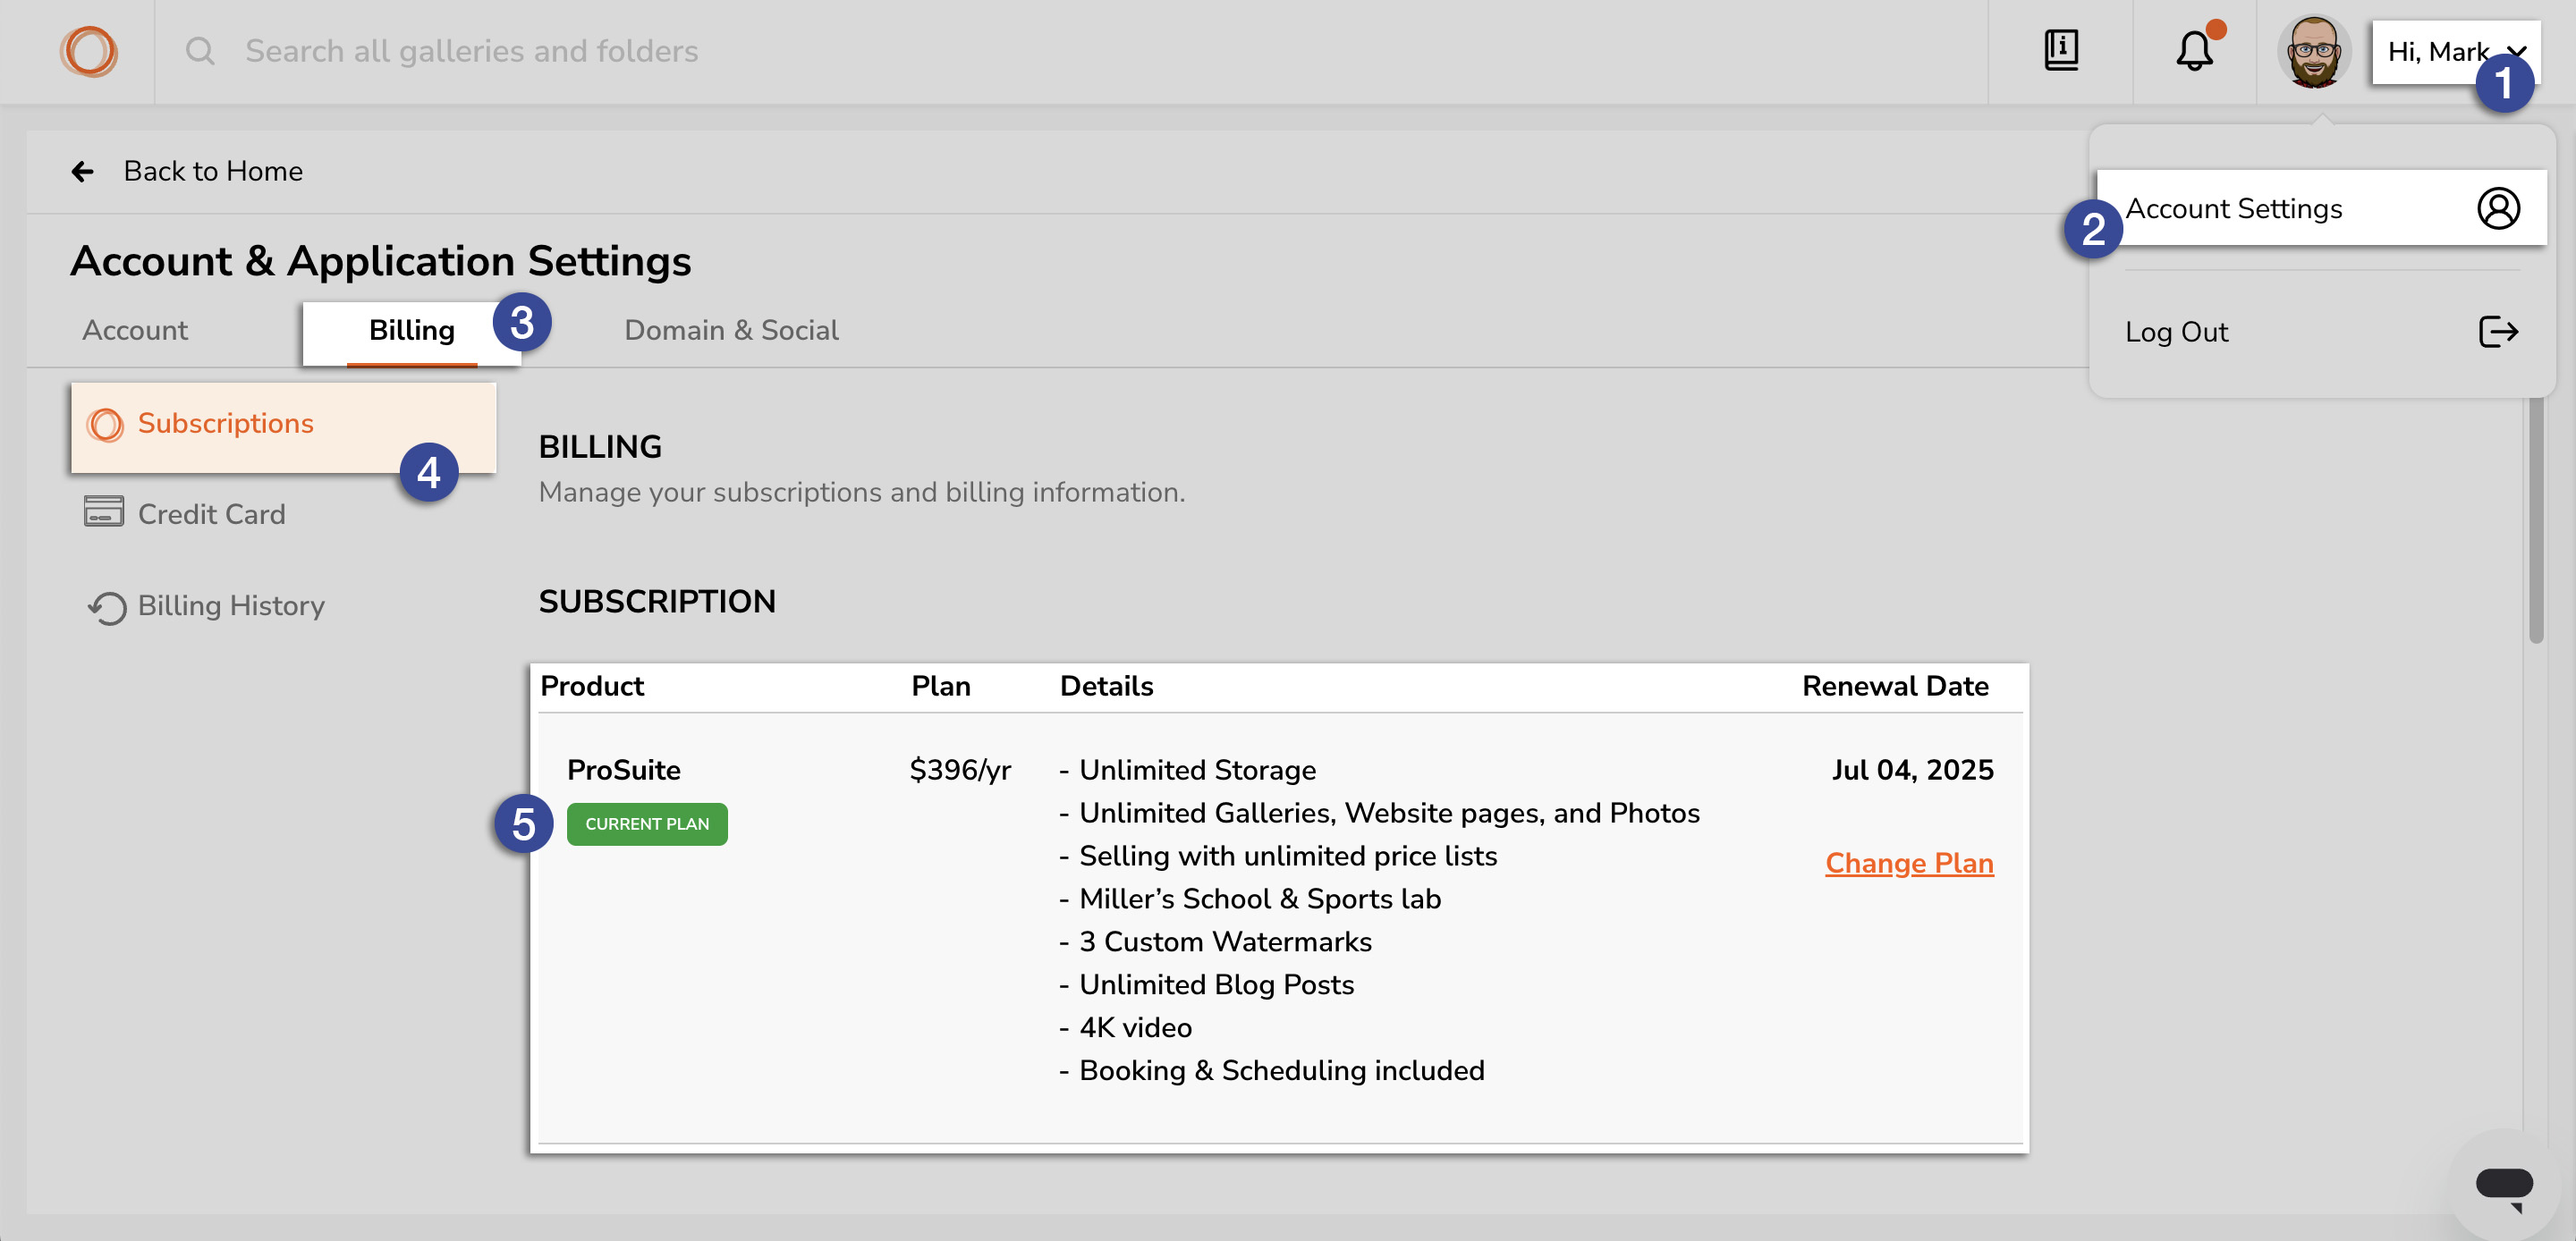The height and width of the screenshot is (1241, 2576).
Task: Select Account Settings from menu
Action: 2321,208
